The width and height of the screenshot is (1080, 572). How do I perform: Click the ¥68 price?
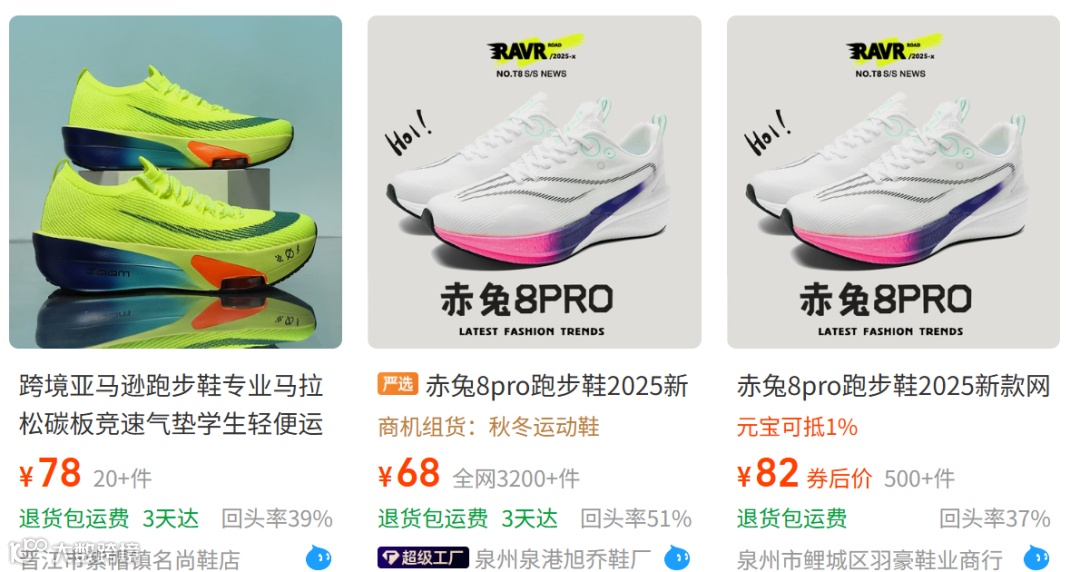click(409, 473)
